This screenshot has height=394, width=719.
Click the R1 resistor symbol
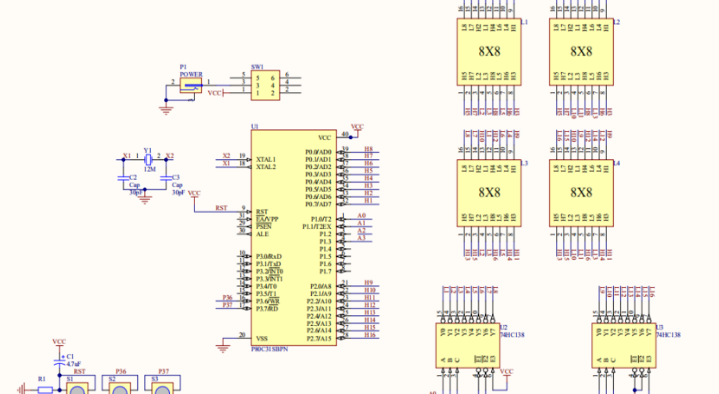pyautogui.click(x=45, y=390)
